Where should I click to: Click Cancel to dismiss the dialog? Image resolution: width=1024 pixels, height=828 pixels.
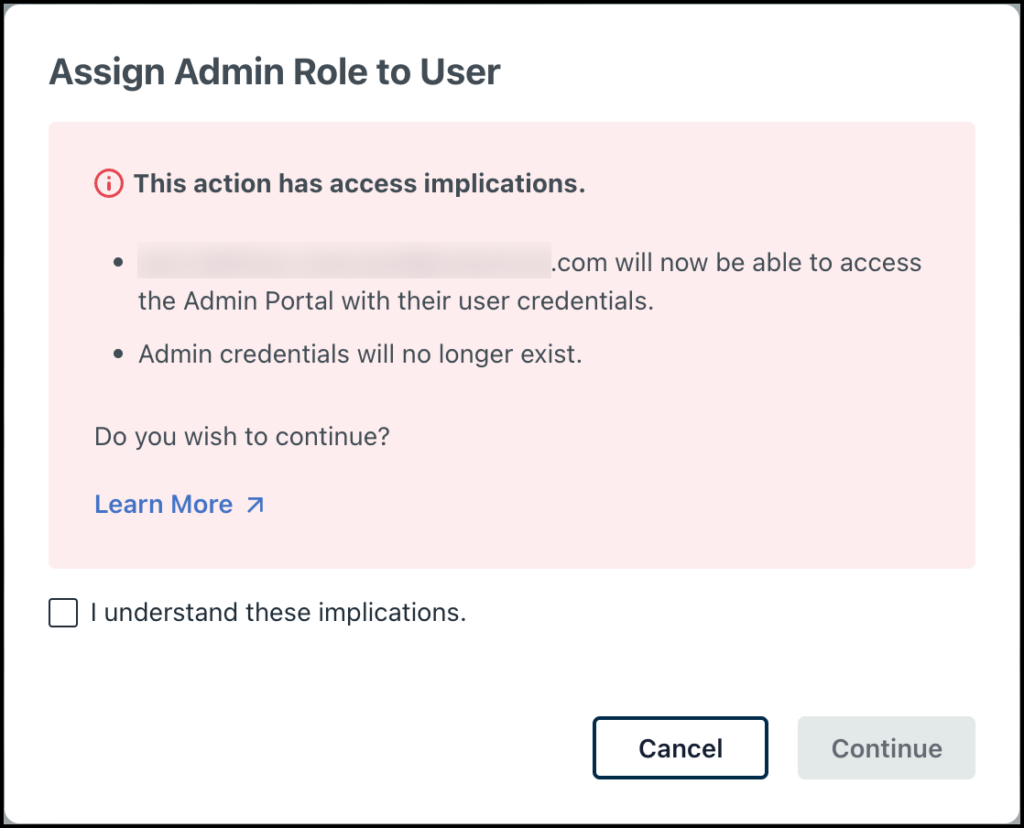click(680, 748)
